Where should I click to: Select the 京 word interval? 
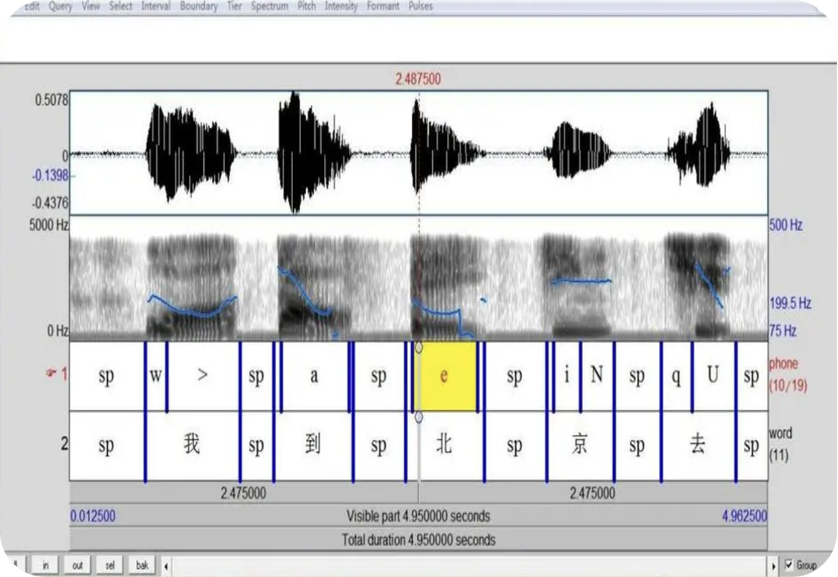coord(580,445)
